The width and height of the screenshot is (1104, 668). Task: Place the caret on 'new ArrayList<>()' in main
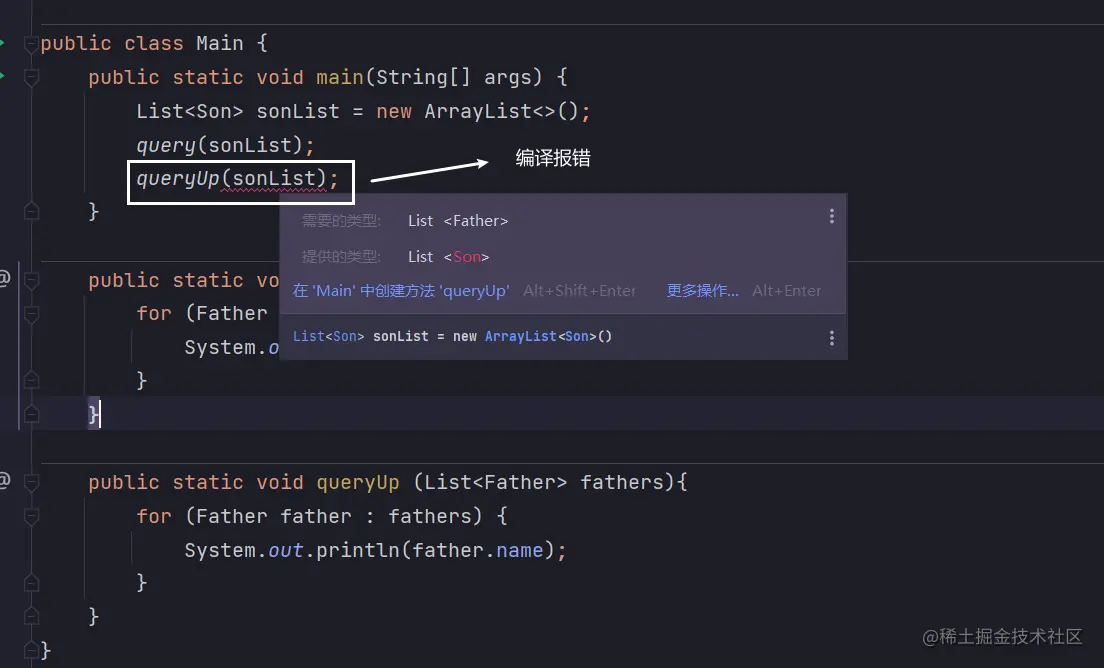pyautogui.click(x=477, y=111)
